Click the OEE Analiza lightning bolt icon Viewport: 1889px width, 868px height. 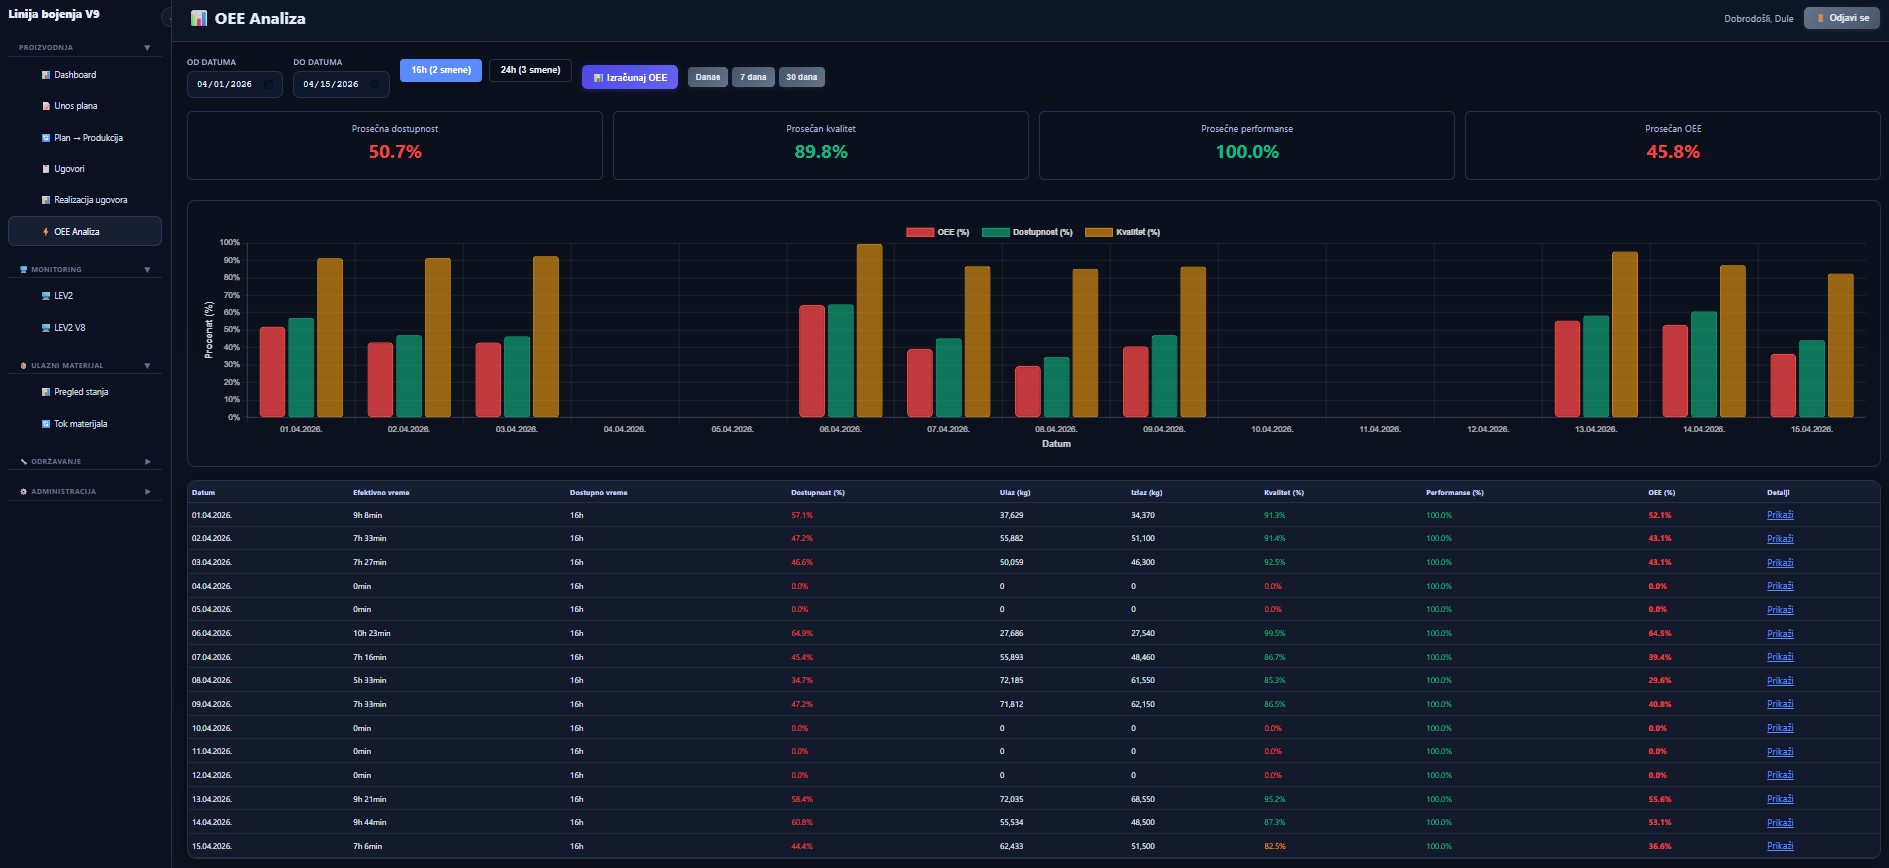pos(46,232)
